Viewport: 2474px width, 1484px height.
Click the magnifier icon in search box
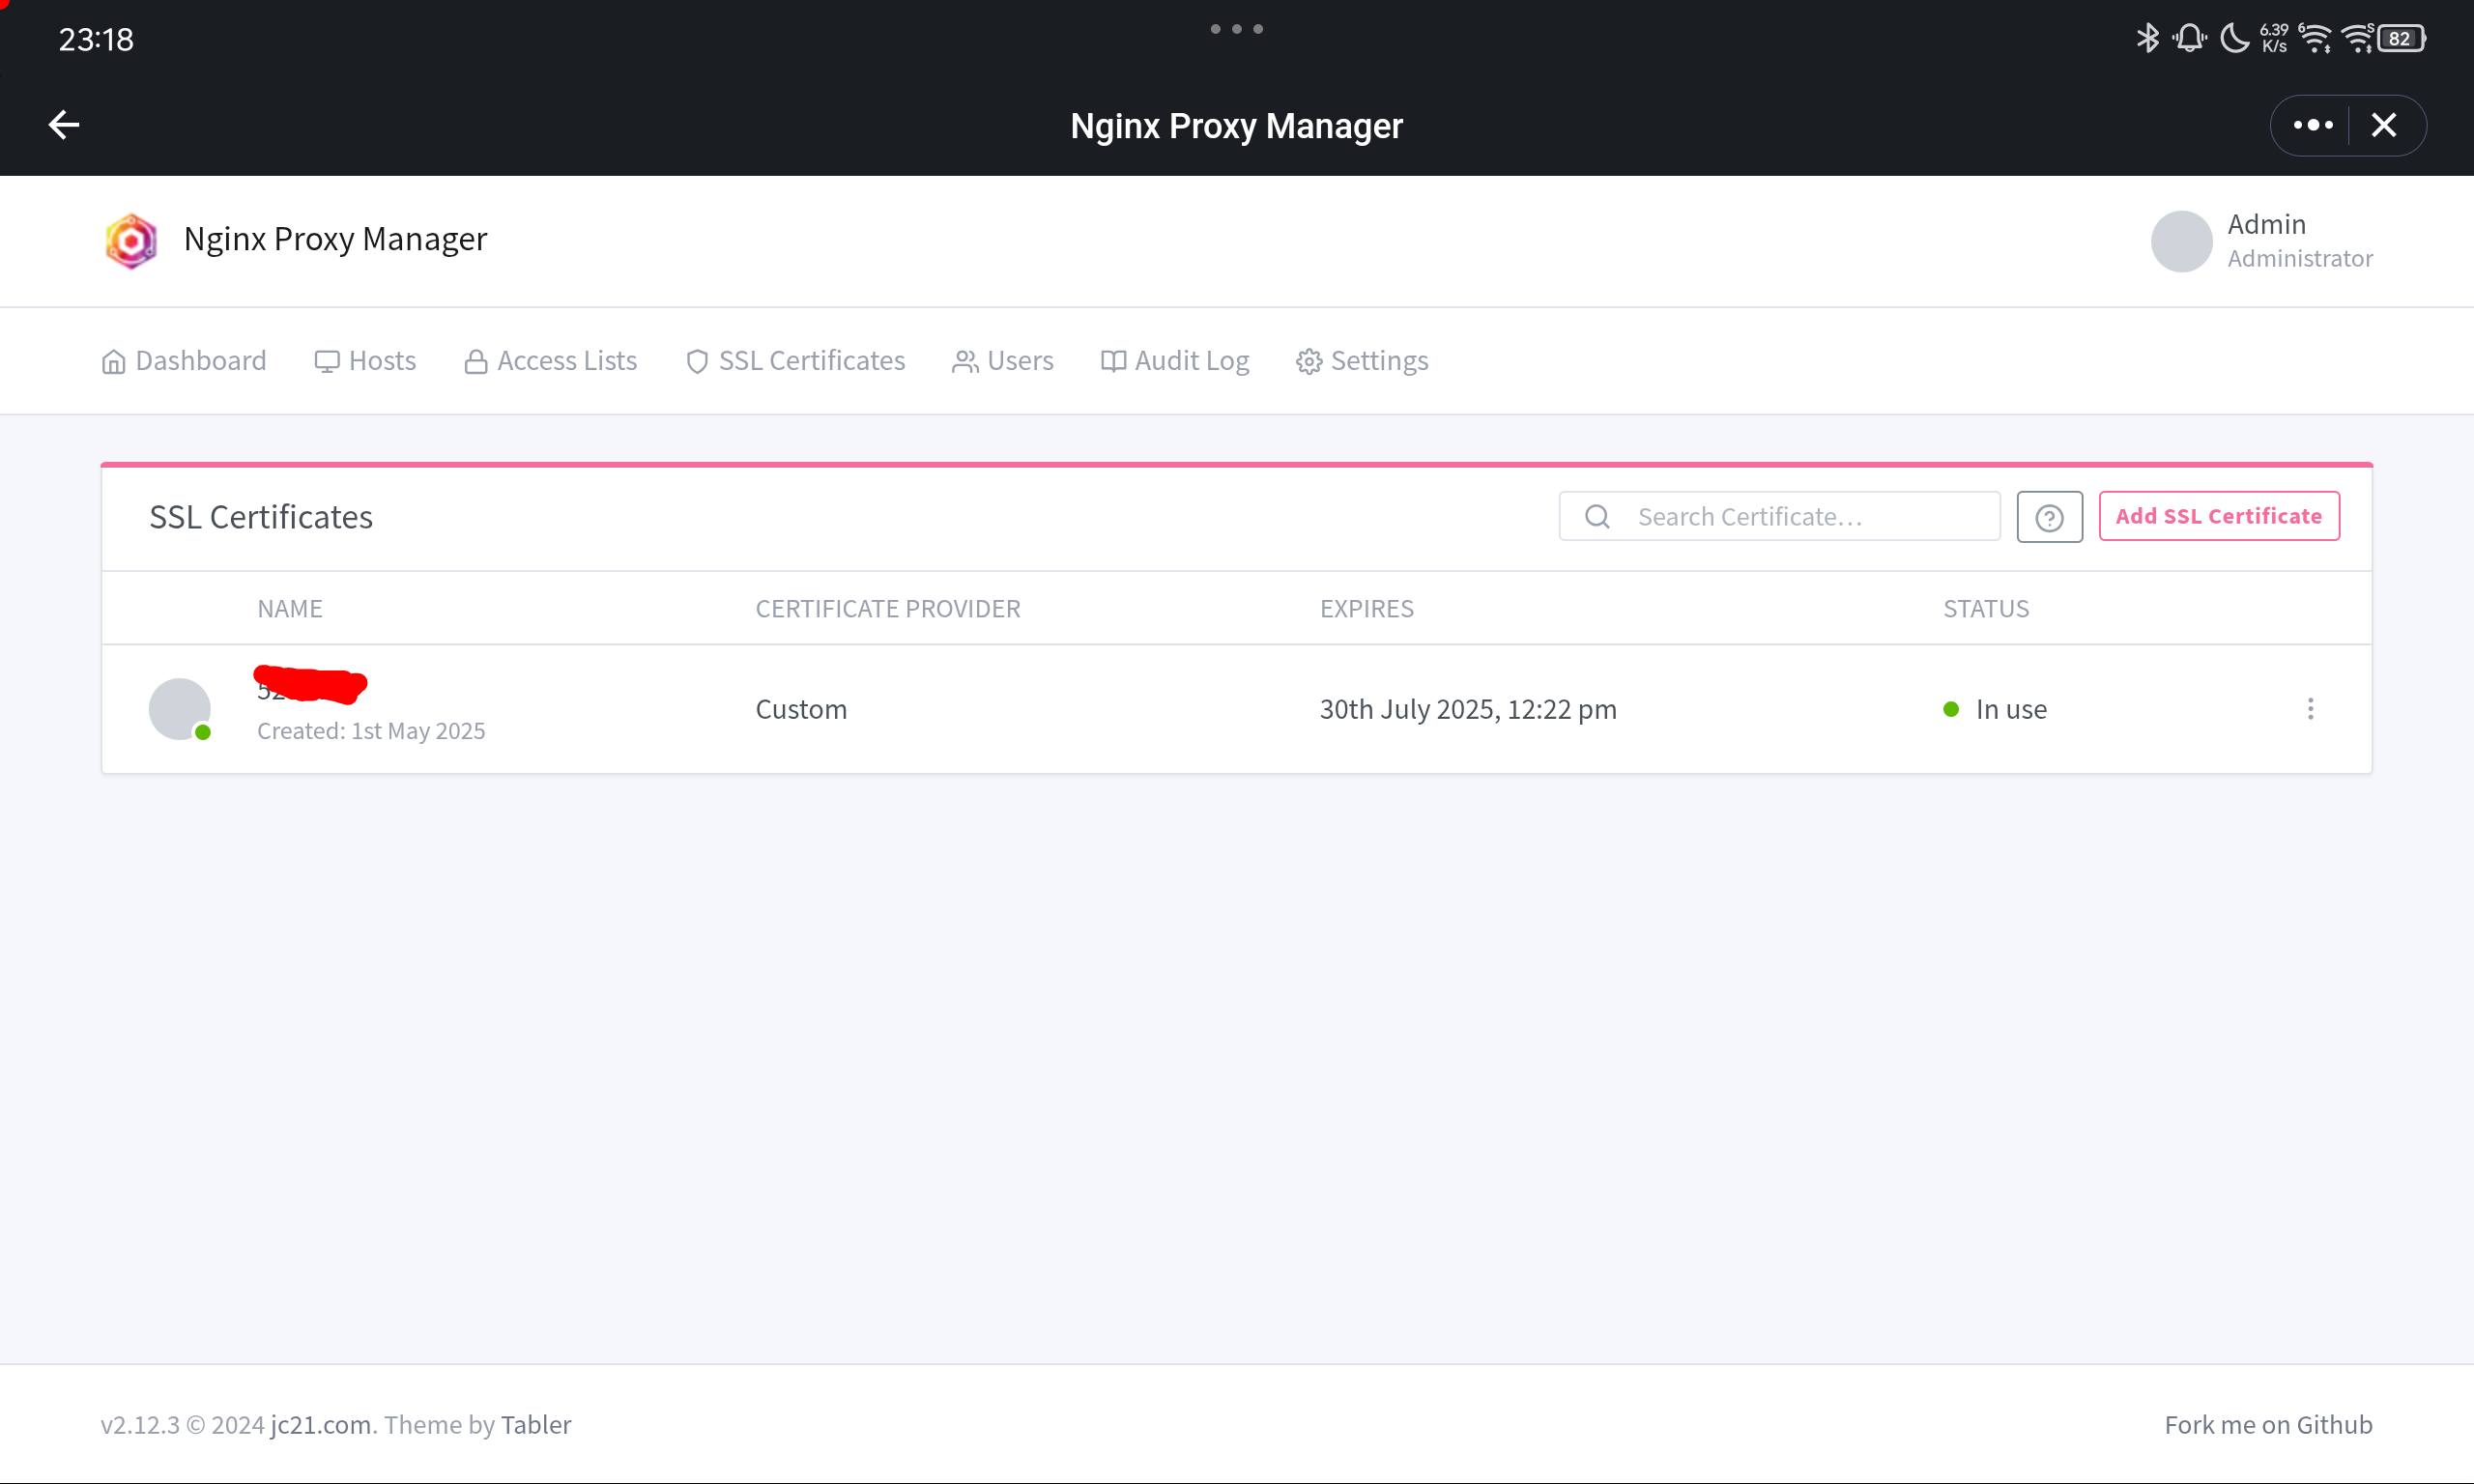pos(1597,516)
